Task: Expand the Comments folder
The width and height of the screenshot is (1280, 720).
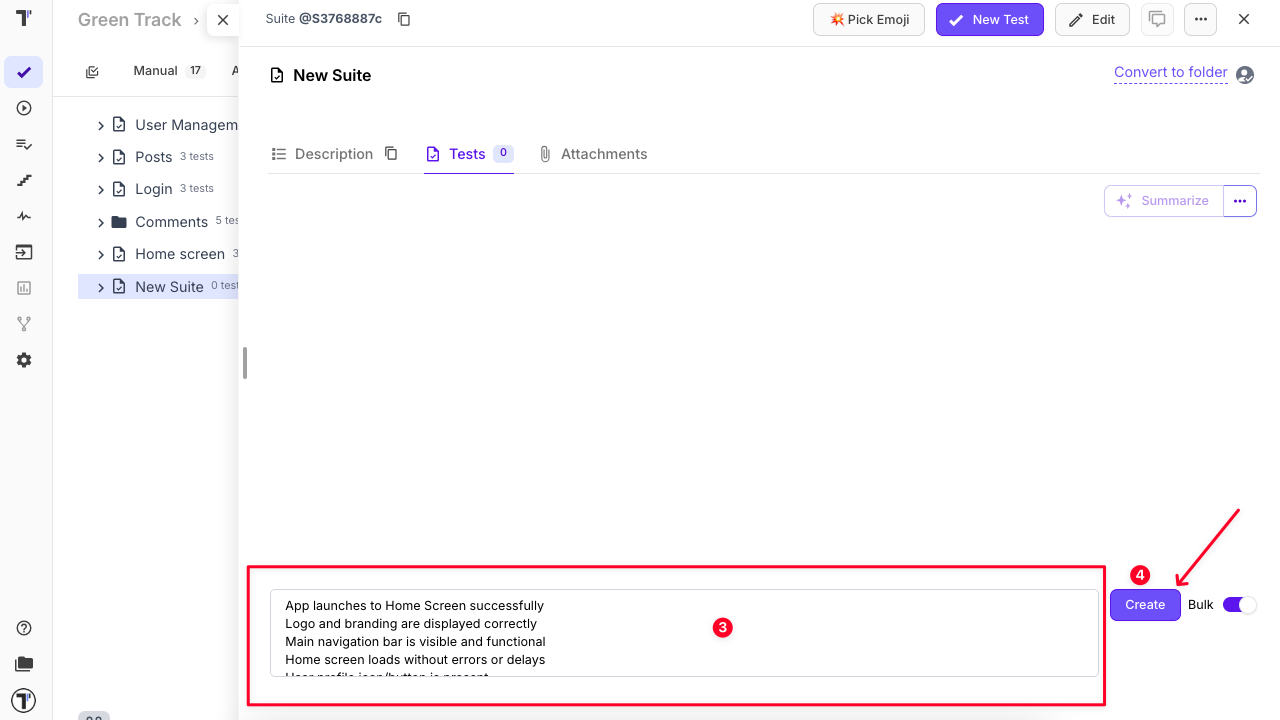Action: pyautogui.click(x=101, y=222)
